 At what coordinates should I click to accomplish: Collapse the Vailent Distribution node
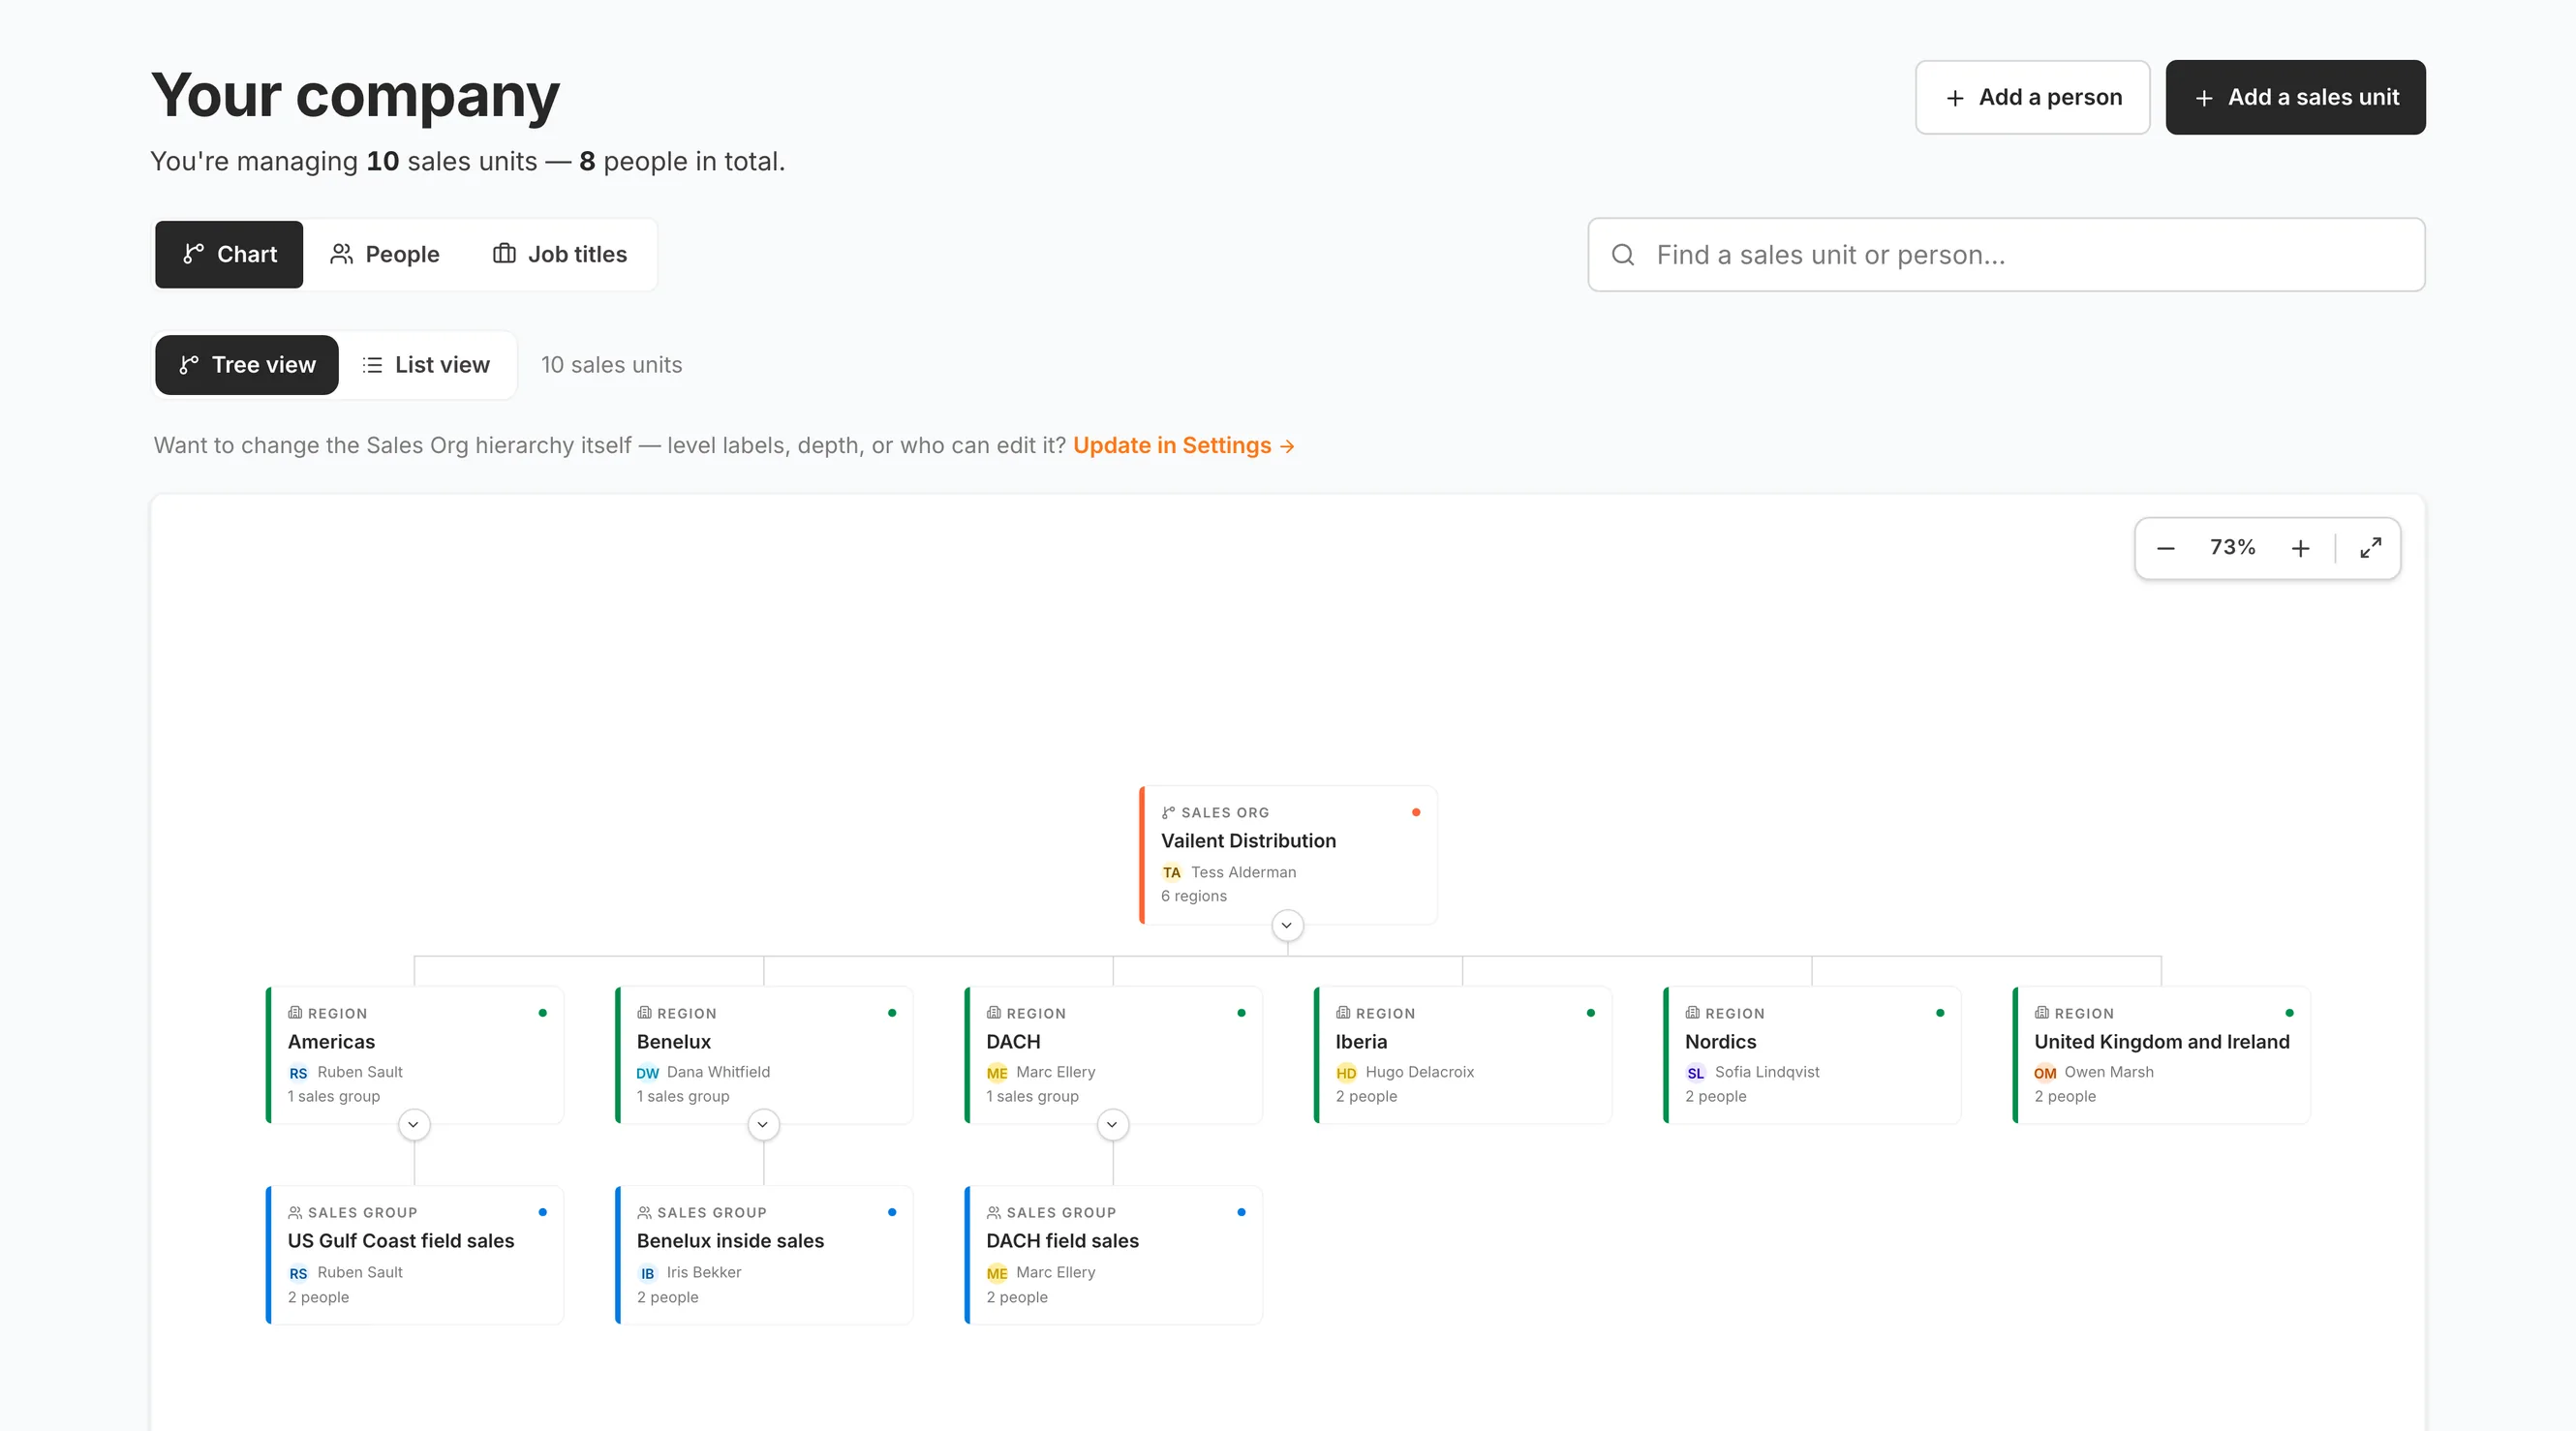pyautogui.click(x=1287, y=925)
